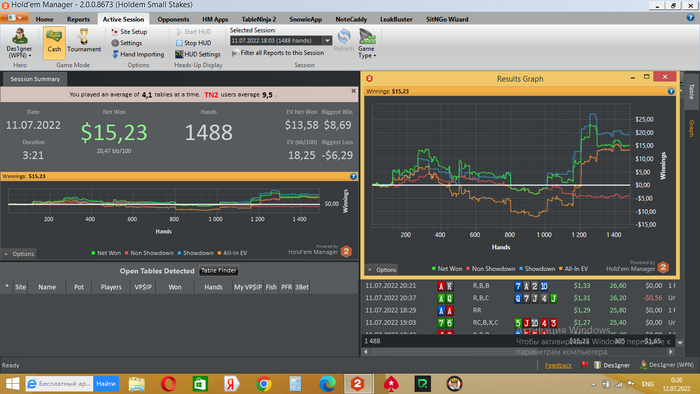
Task: Open the LeakBuster tab
Action: coord(396,19)
